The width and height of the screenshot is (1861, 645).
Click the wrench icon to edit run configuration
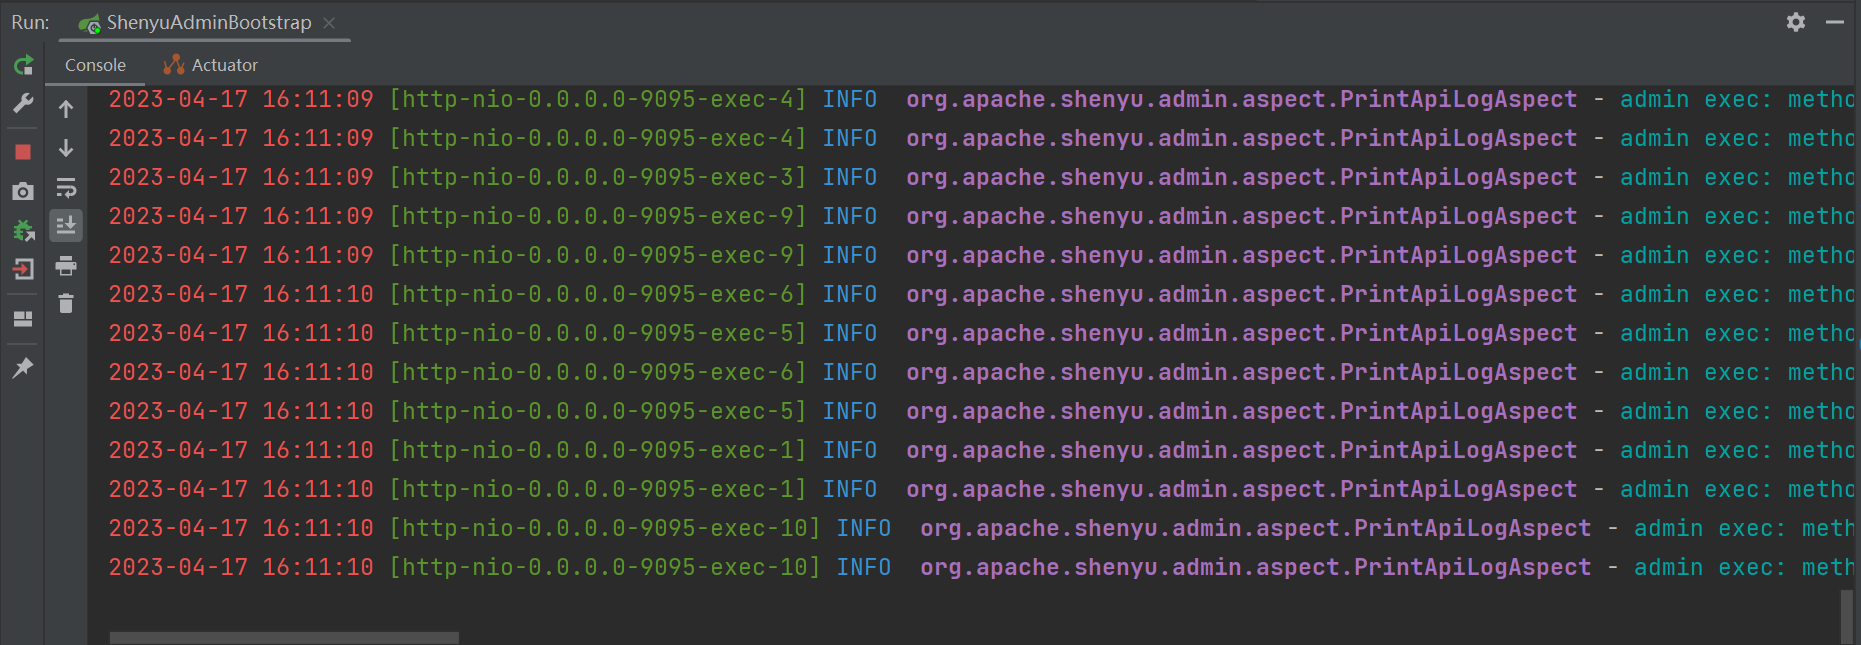pos(23,104)
